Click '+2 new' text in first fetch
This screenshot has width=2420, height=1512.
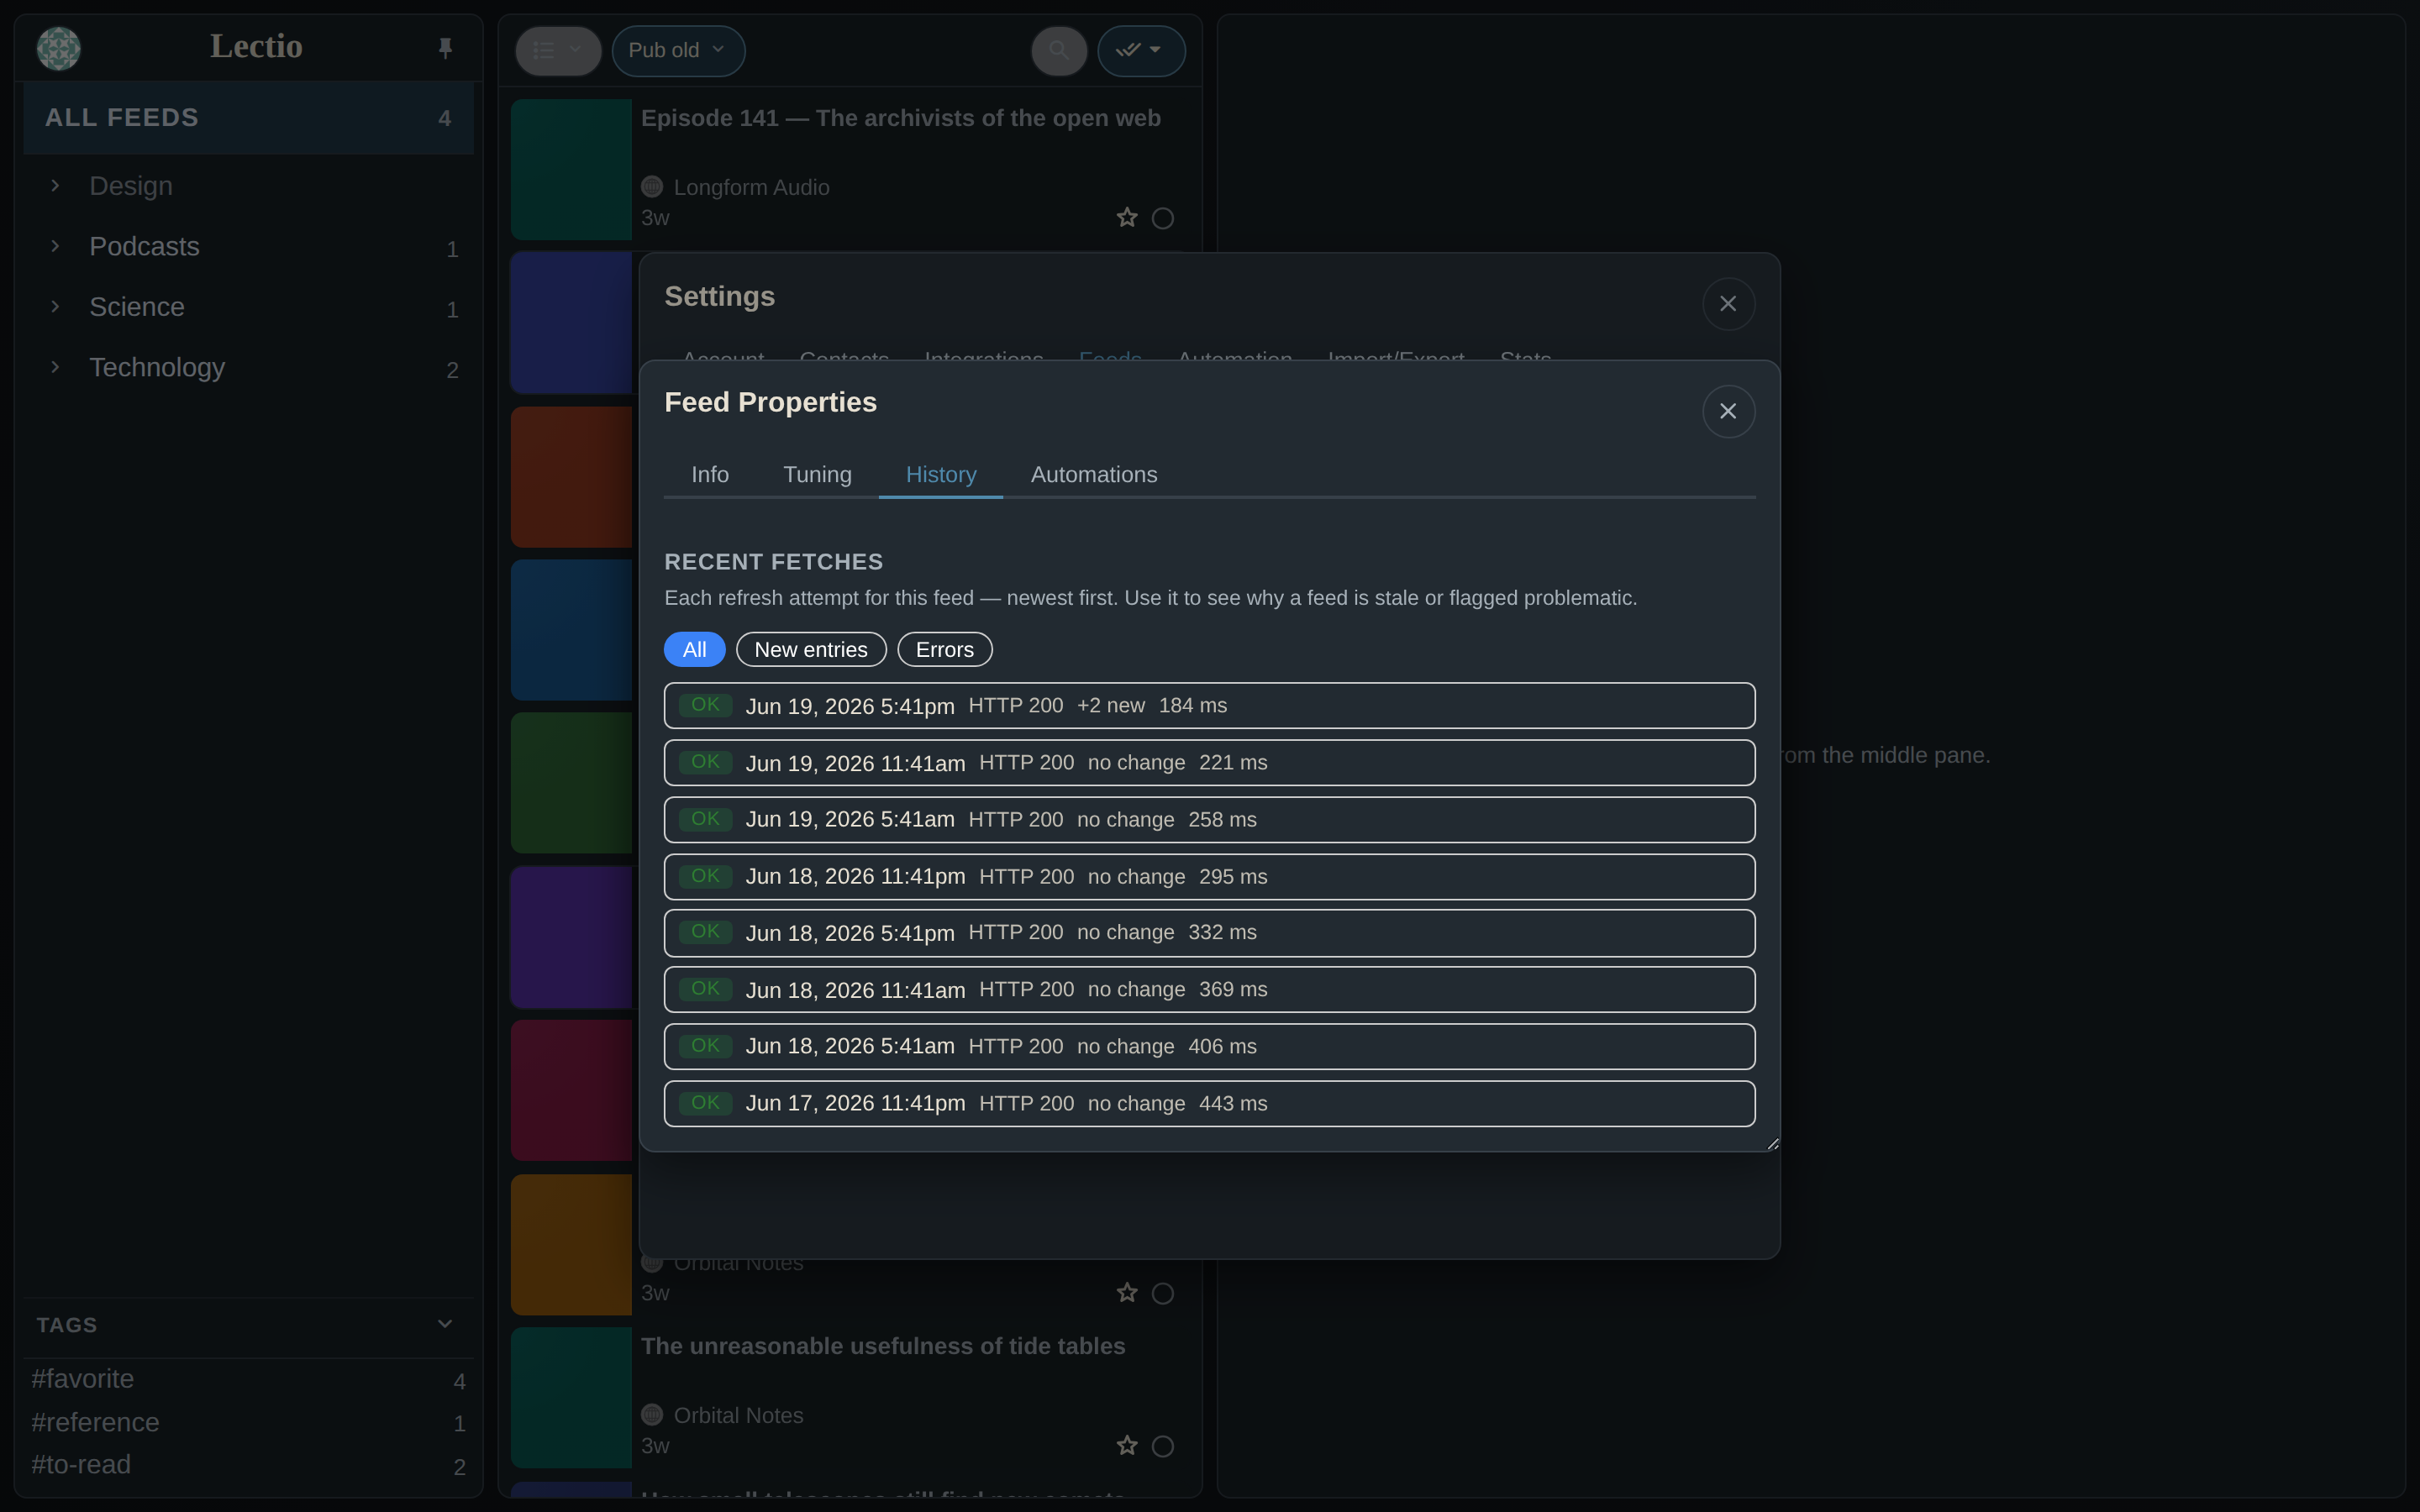click(x=1110, y=706)
